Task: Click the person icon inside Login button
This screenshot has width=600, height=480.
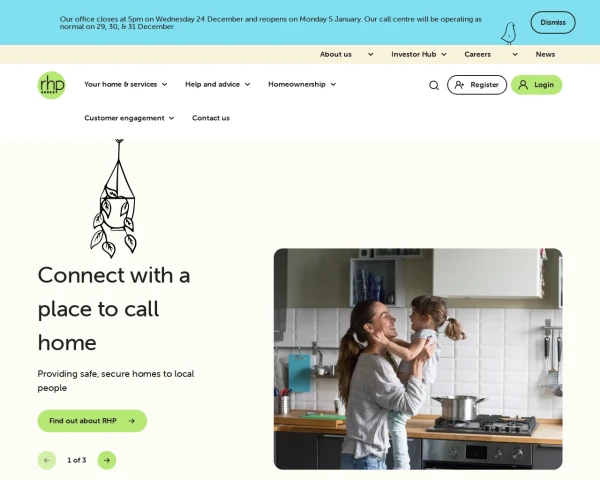Action: coord(523,85)
